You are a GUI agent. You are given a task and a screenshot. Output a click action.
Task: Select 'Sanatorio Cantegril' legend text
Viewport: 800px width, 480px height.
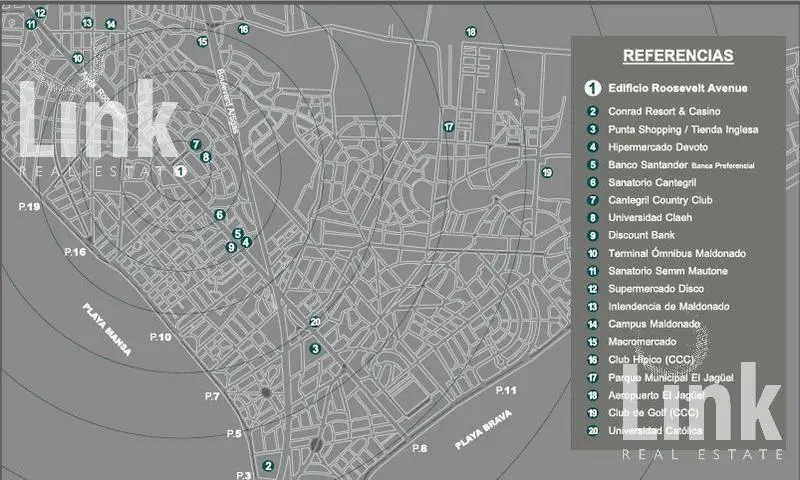(652, 182)
